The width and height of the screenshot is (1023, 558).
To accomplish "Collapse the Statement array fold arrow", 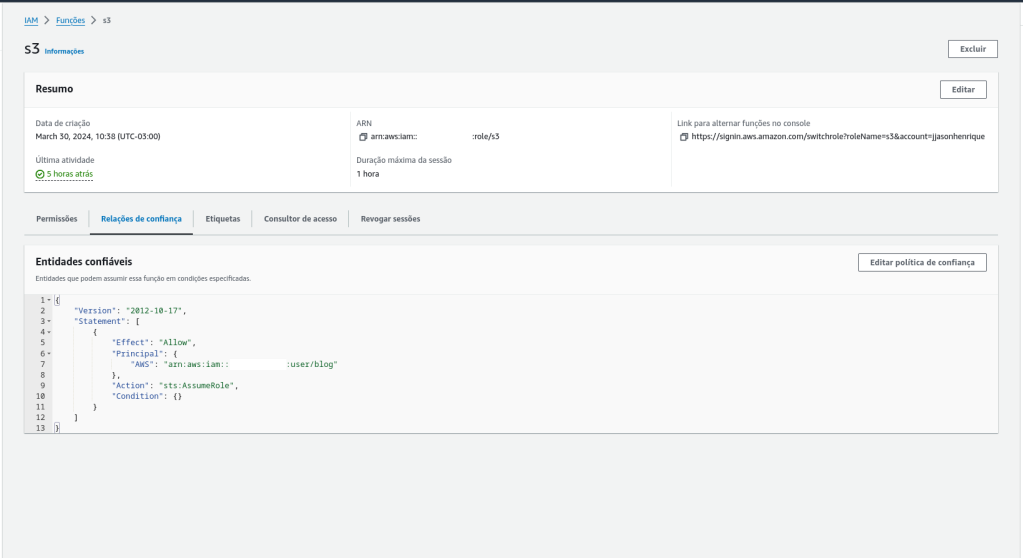I will click(48, 321).
